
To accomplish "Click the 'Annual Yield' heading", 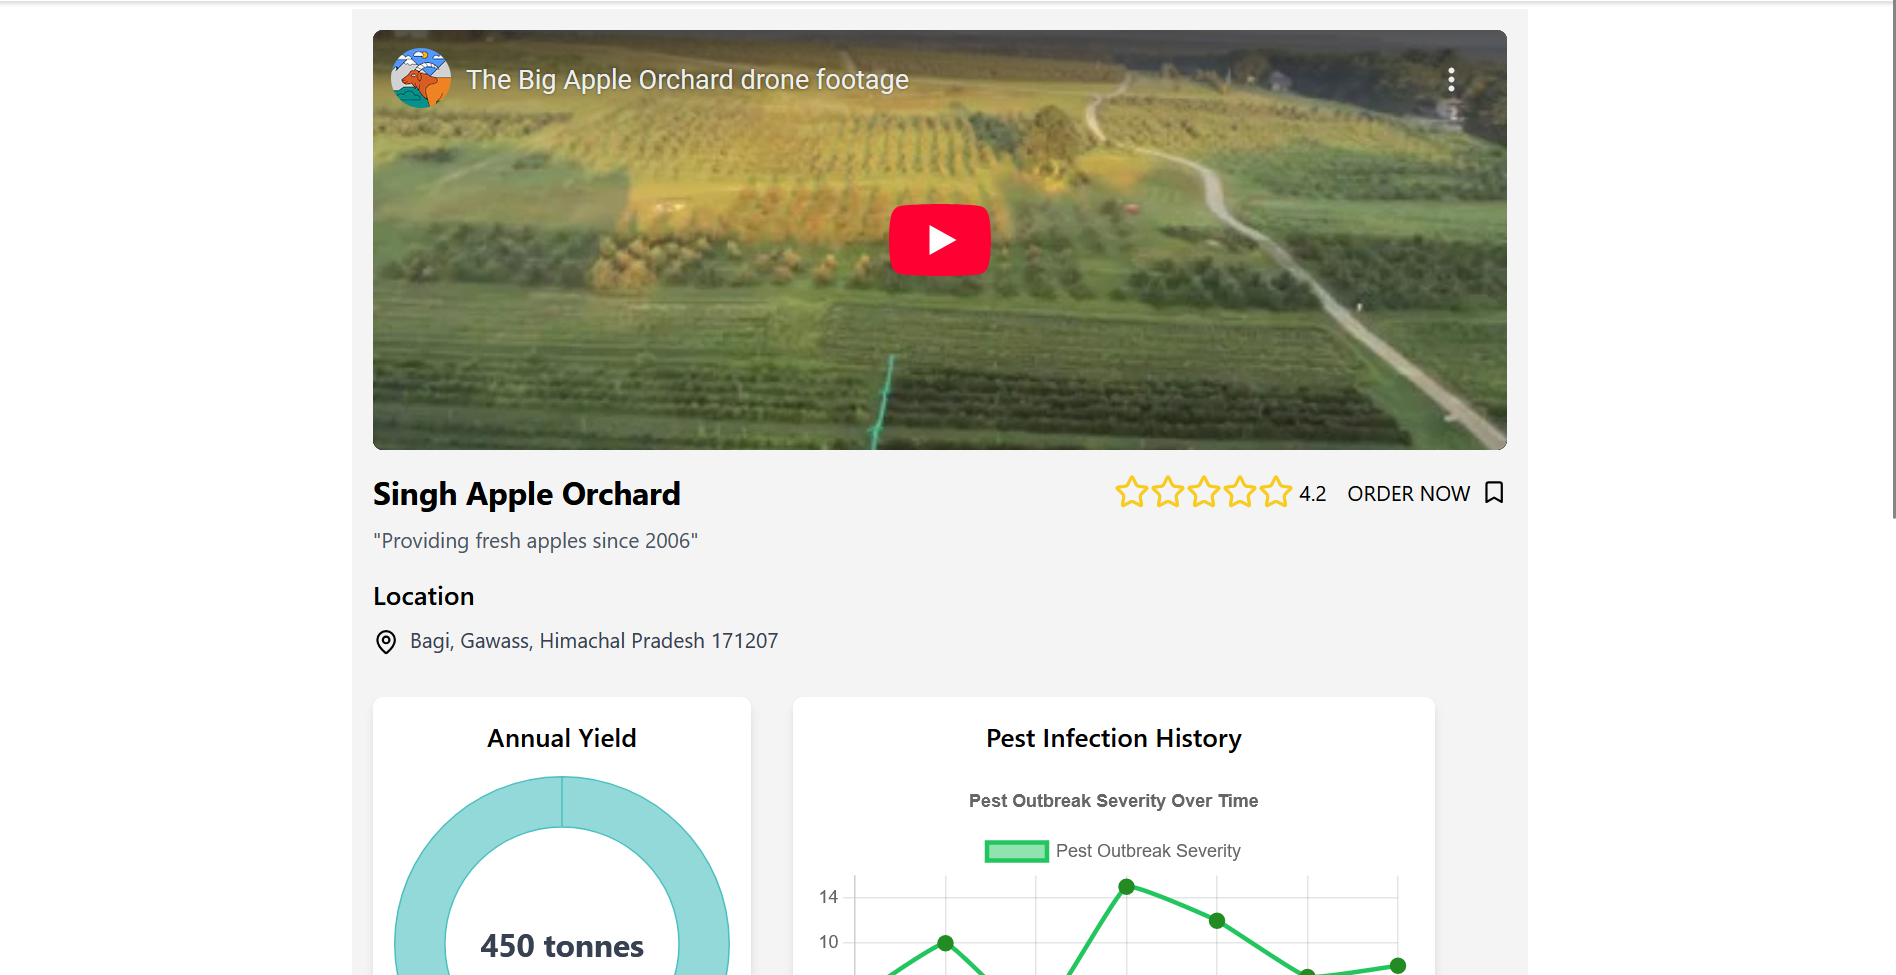I will click(x=562, y=738).
